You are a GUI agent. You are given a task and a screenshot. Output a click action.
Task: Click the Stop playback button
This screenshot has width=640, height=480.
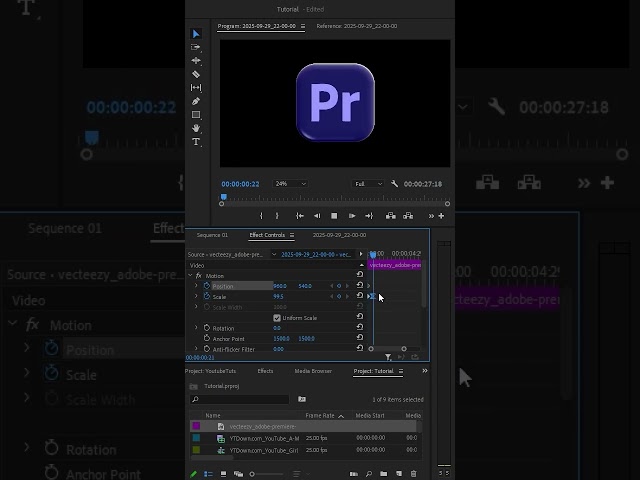[x=334, y=216]
